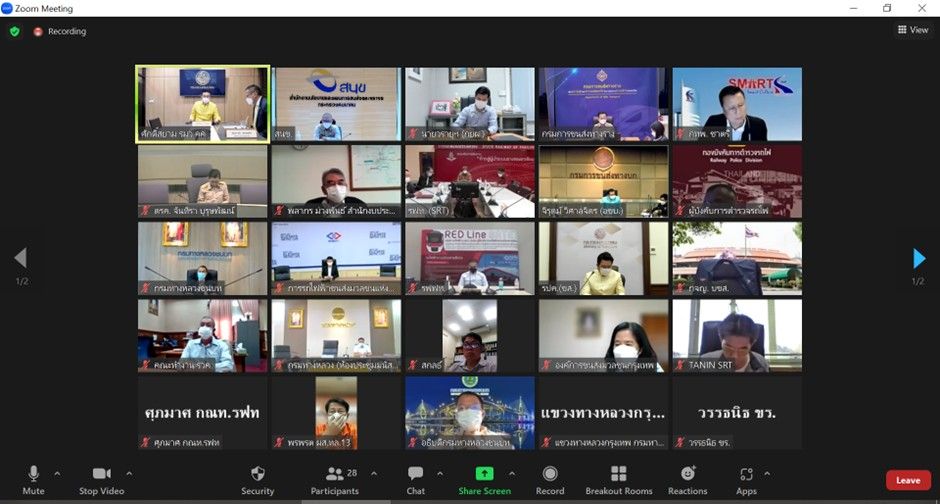Open the Apps panel
The width and height of the screenshot is (940, 504).
[x=746, y=478]
